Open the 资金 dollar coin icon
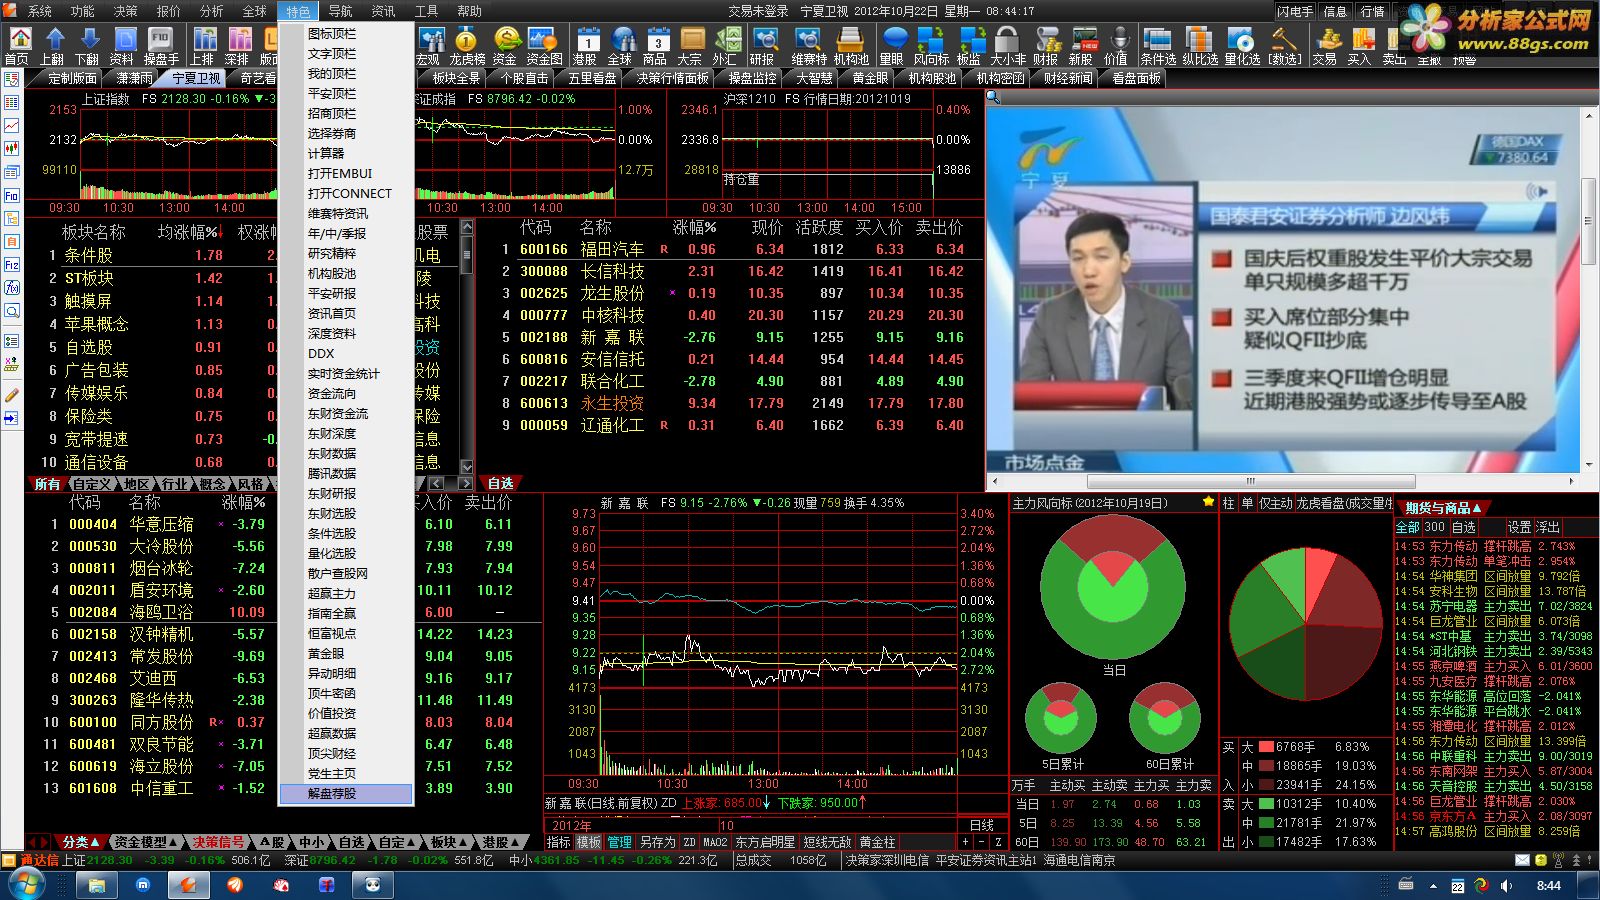This screenshot has width=1600, height=900. (x=506, y=46)
